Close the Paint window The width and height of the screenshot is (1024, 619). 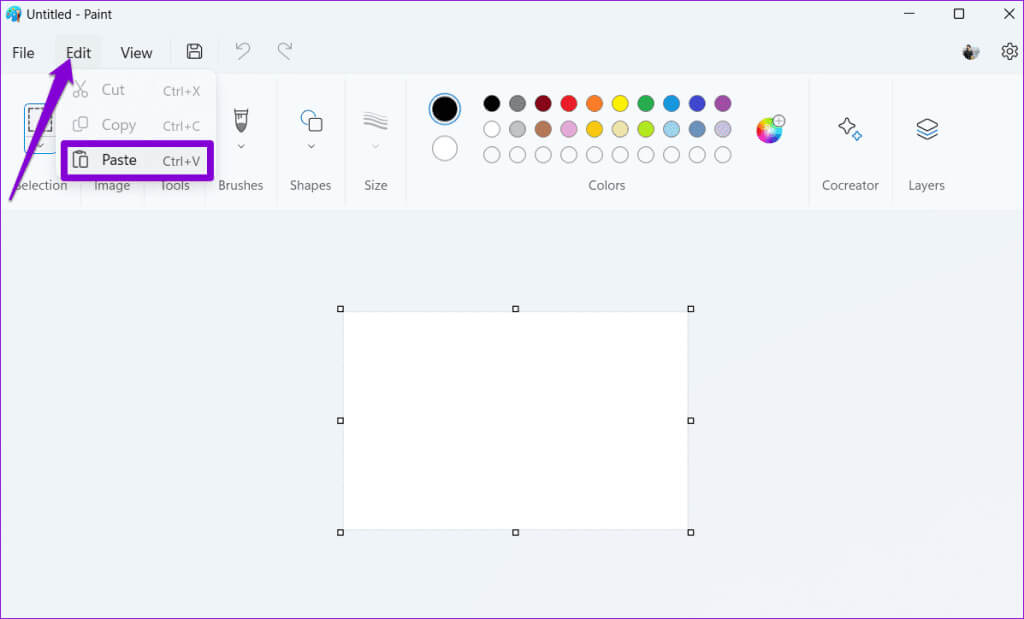coord(1008,14)
